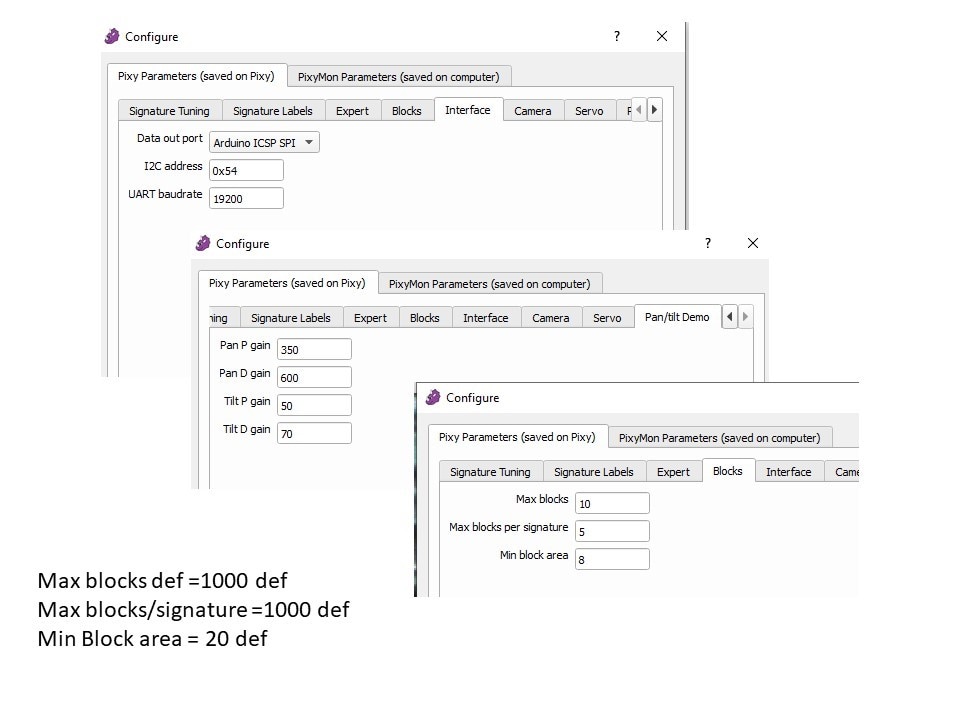
Task: Open Signature Tuning tab in bottom window
Action: pyautogui.click(x=490, y=472)
